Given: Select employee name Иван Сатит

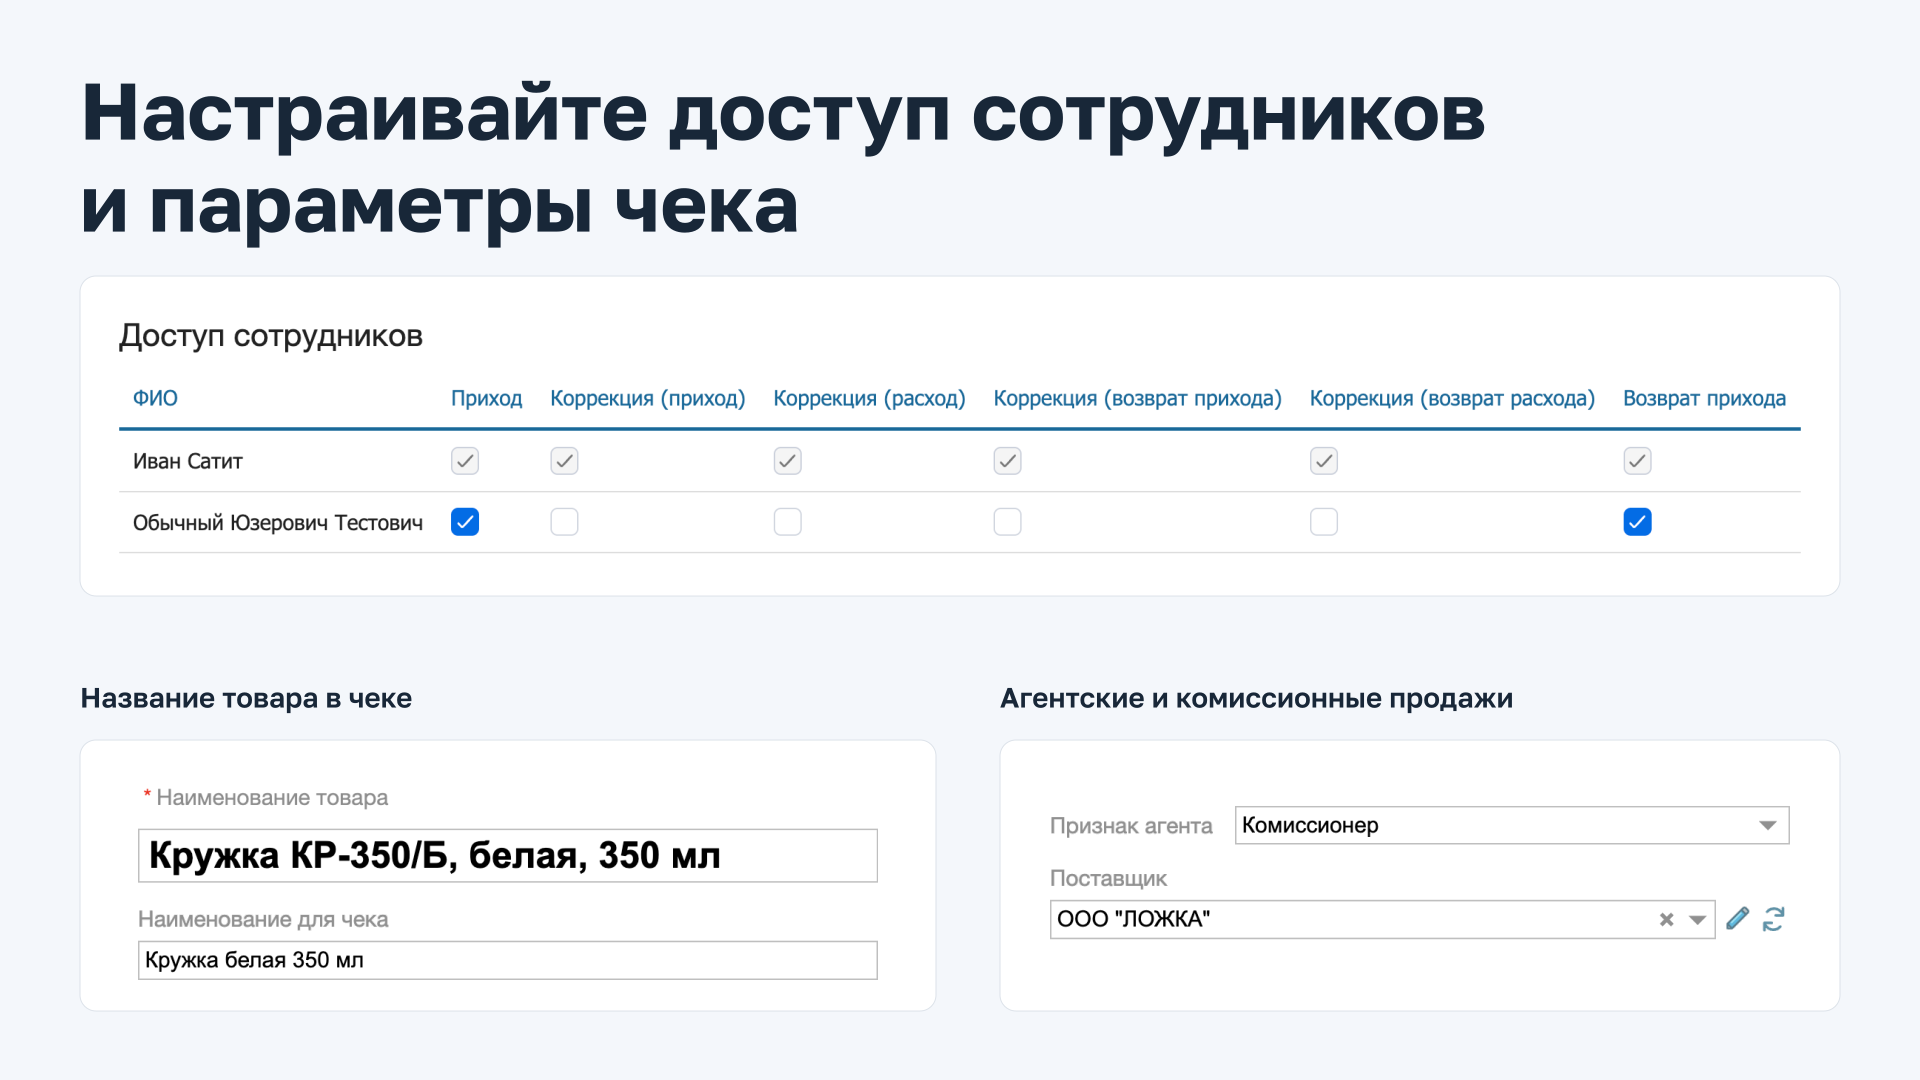Looking at the screenshot, I should (188, 461).
